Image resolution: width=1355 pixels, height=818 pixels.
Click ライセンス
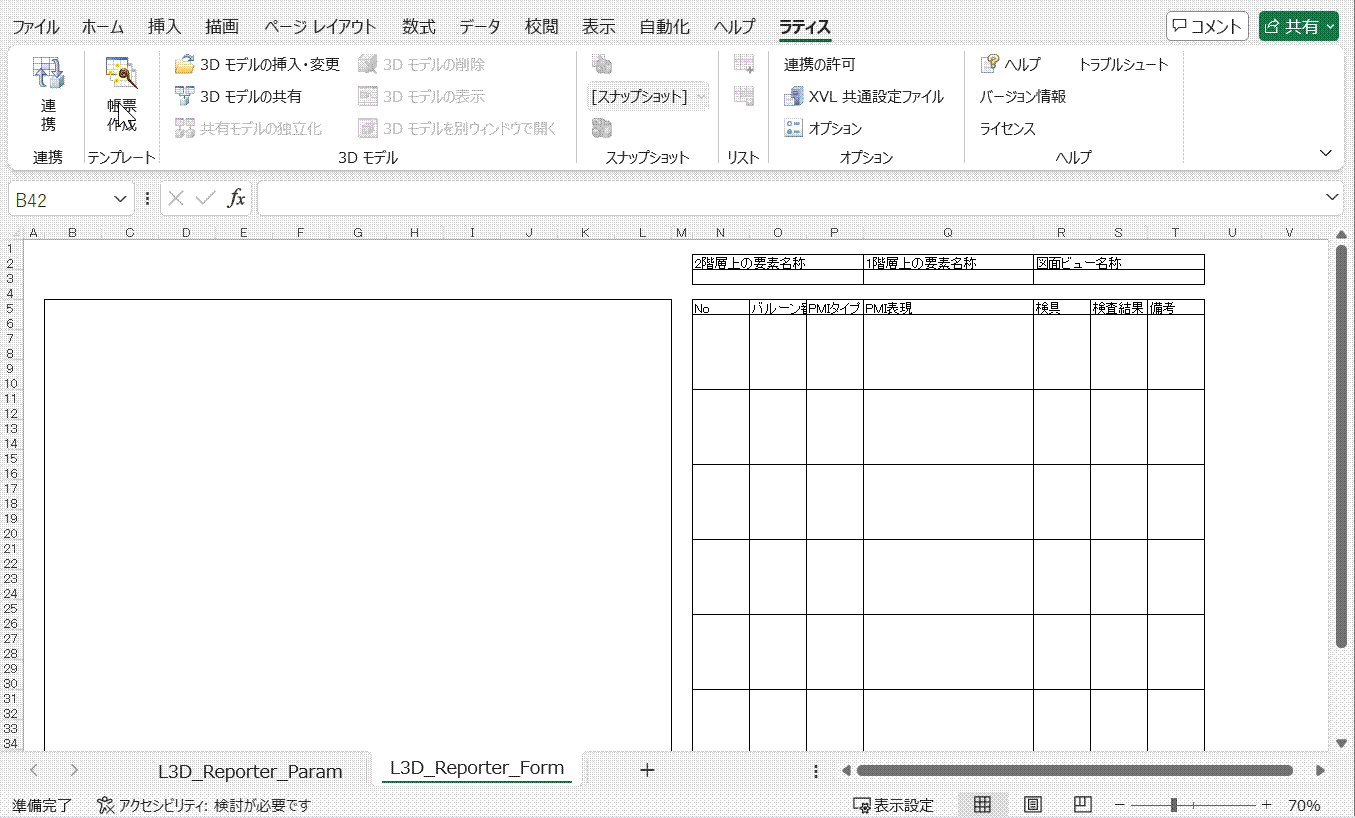point(1007,129)
